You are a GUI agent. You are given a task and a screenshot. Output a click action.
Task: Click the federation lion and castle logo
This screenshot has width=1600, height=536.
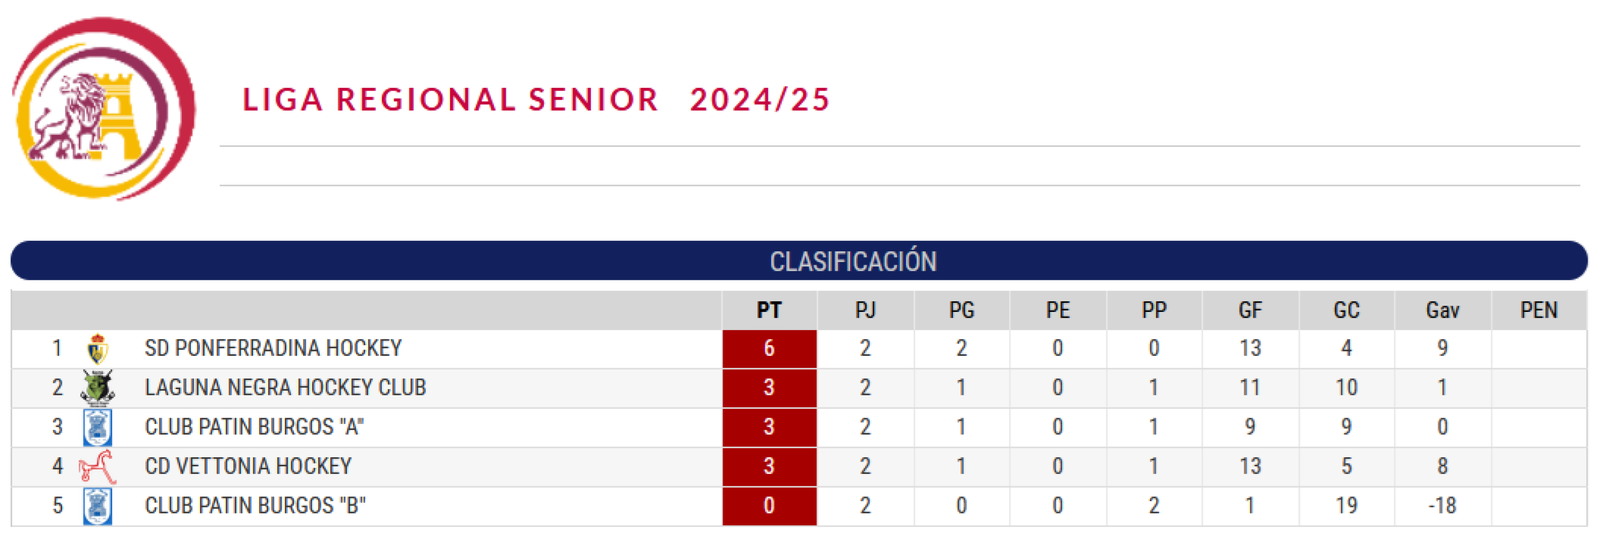tap(104, 109)
